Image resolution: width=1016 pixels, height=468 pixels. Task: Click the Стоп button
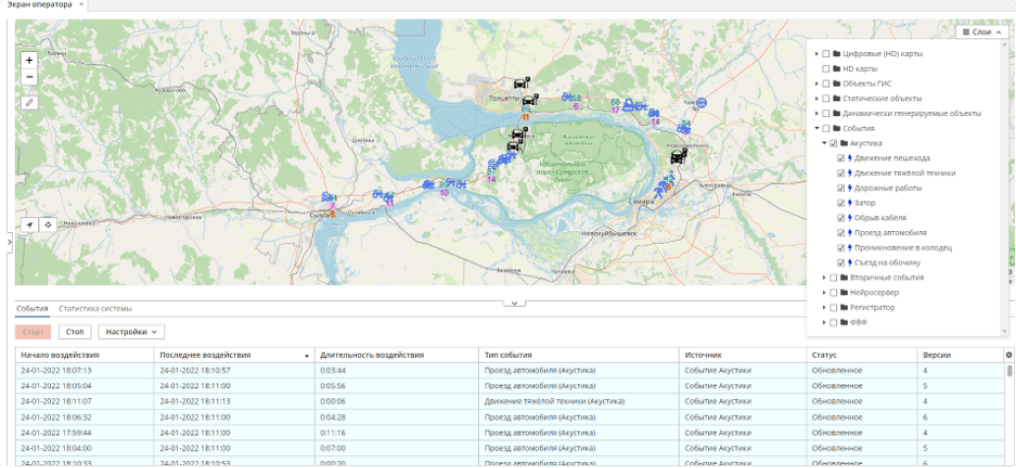[x=75, y=331]
